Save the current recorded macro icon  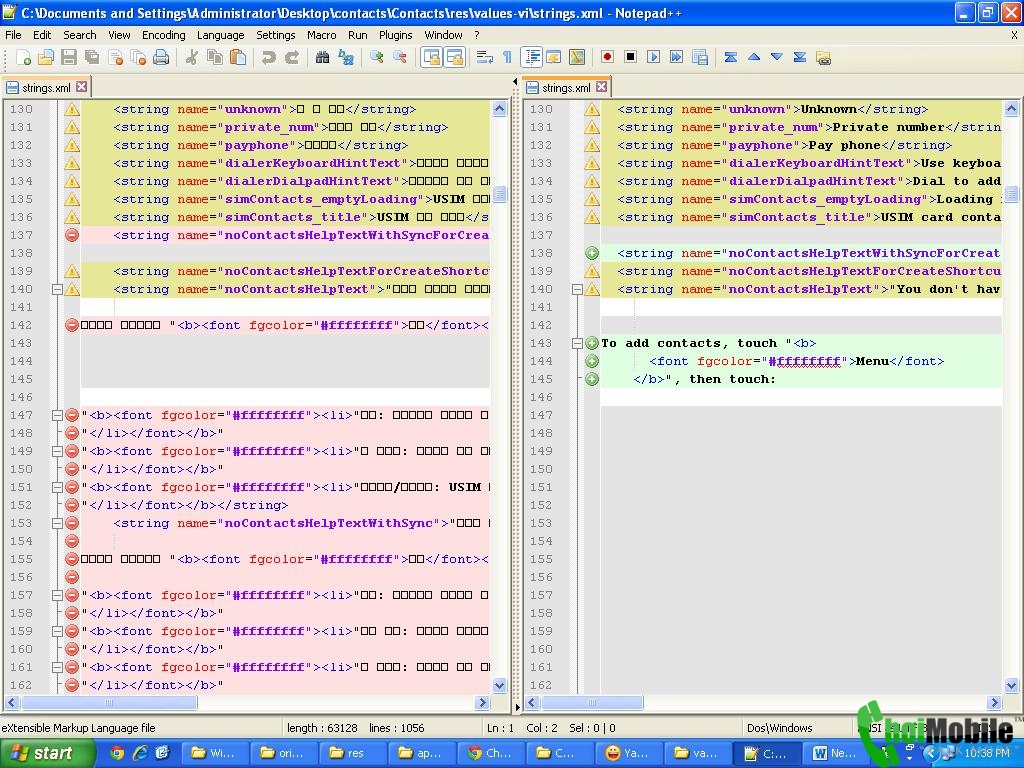700,57
